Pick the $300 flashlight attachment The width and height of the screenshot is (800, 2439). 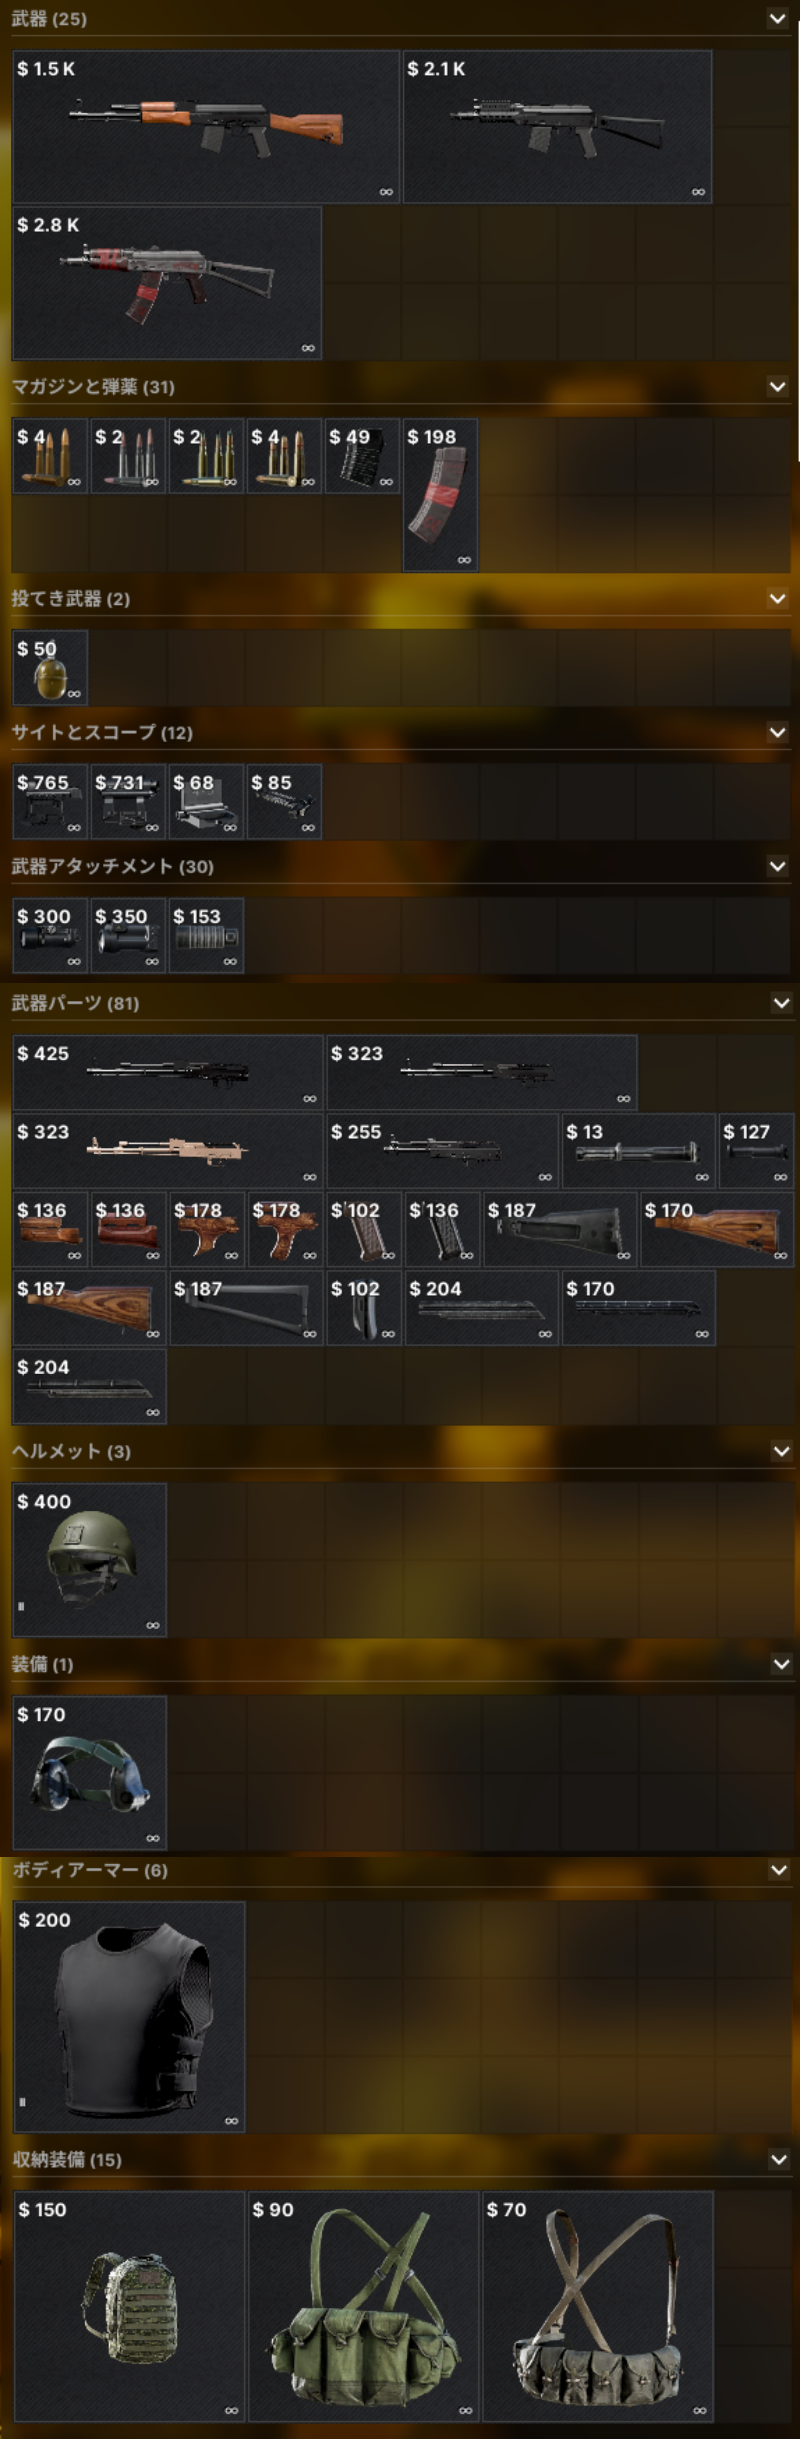point(50,935)
